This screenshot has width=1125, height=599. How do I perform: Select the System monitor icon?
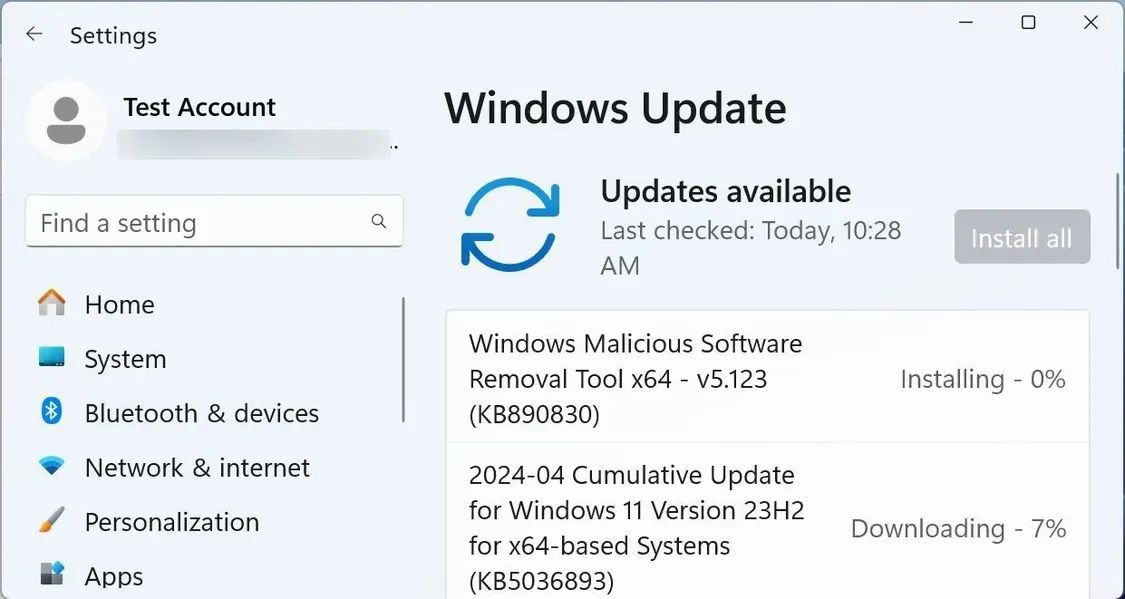[x=51, y=358]
